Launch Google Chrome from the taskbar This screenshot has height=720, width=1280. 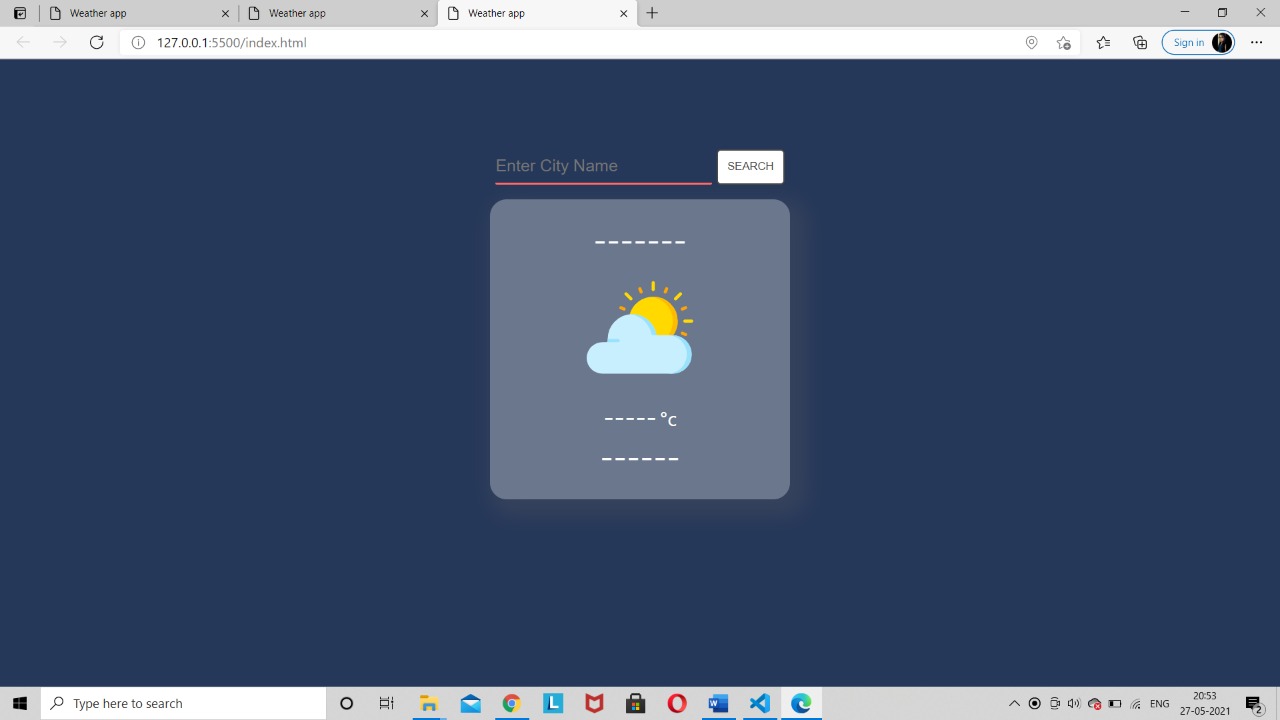pyautogui.click(x=511, y=703)
